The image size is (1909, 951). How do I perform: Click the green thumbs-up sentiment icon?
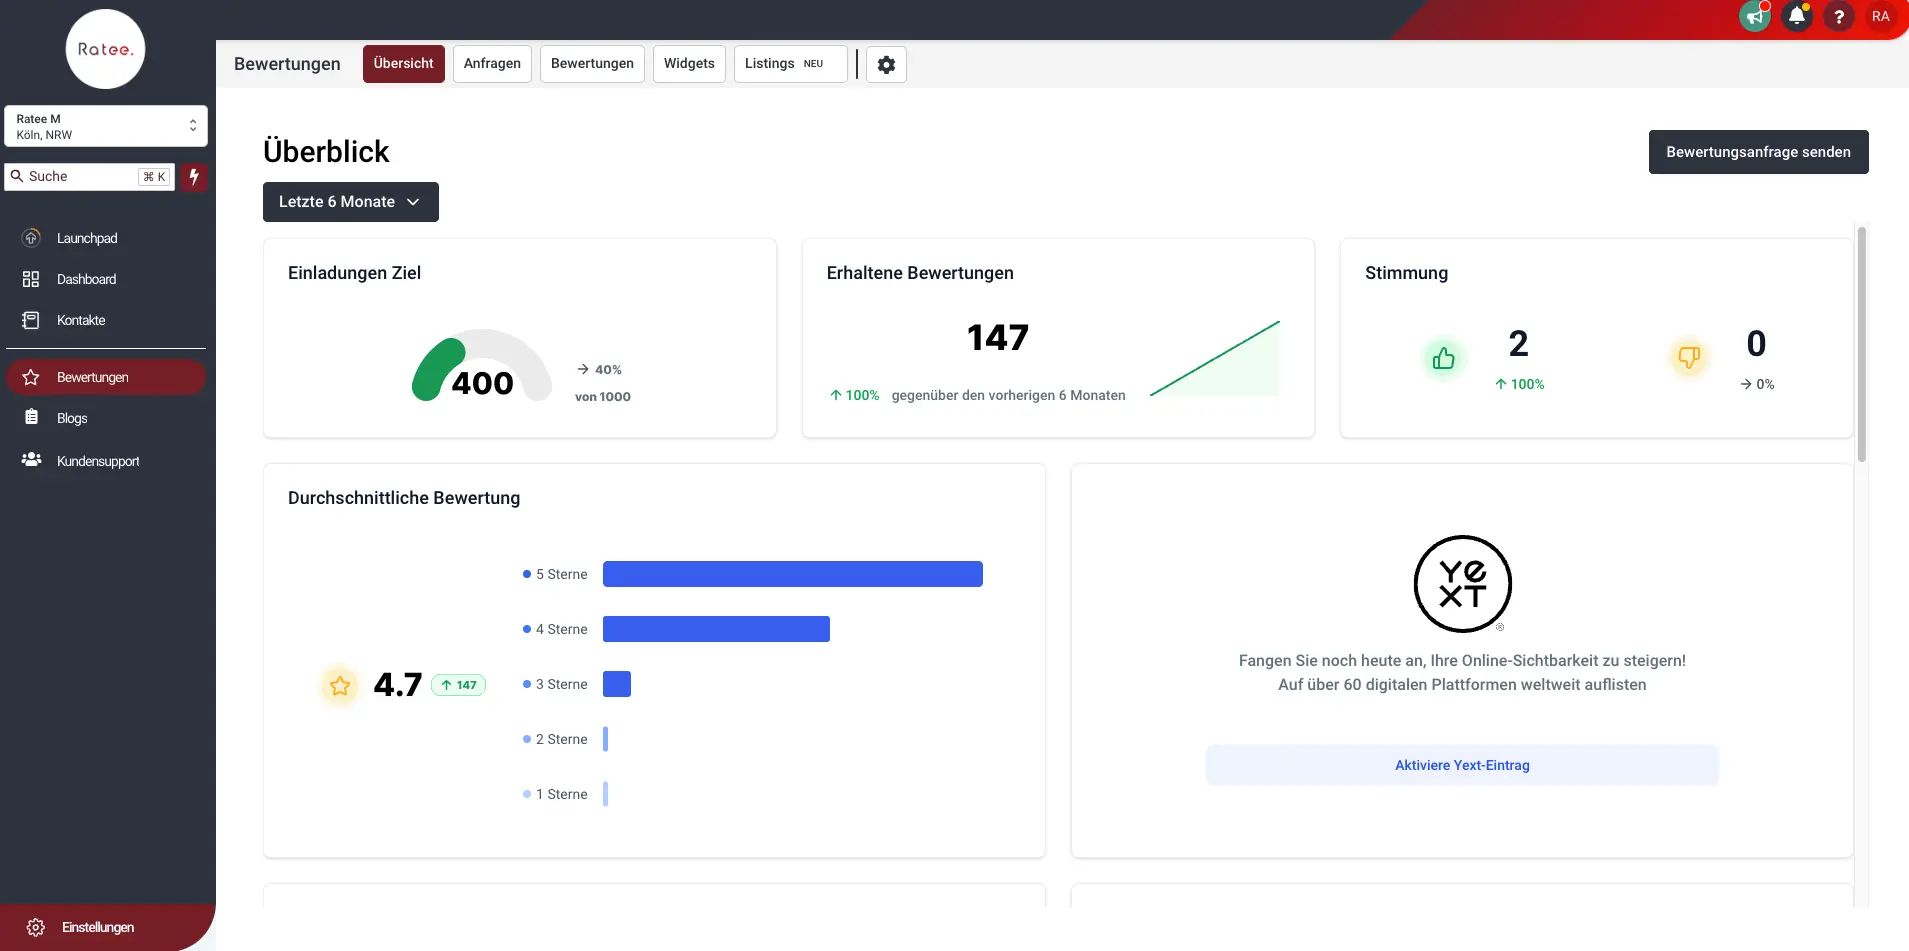coord(1443,358)
